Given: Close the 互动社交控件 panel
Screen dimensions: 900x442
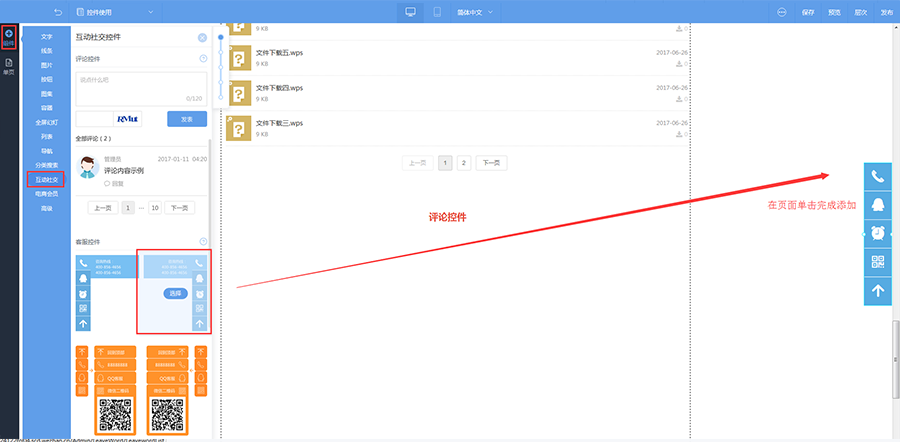Looking at the screenshot, I should (x=202, y=37).
